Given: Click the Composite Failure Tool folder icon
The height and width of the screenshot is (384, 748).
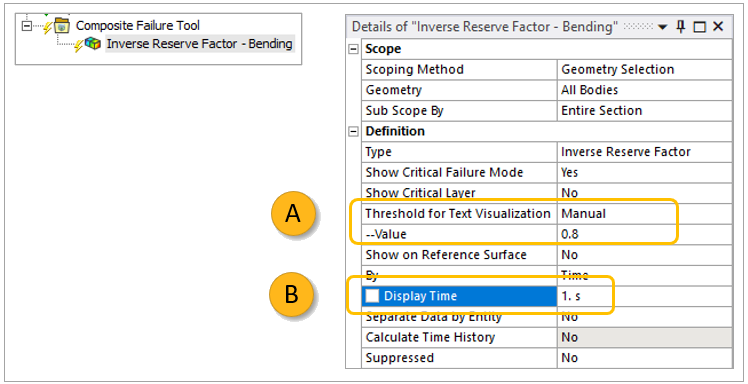Looking at the screenshot, I should pyautogui.click(x=62, y=25).
